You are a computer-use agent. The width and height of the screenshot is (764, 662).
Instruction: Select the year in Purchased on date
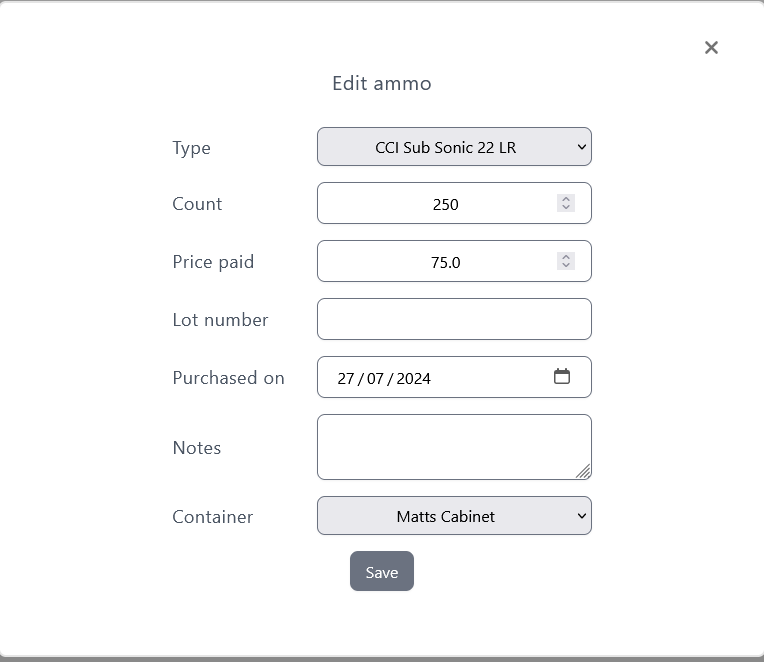(413, 378)
